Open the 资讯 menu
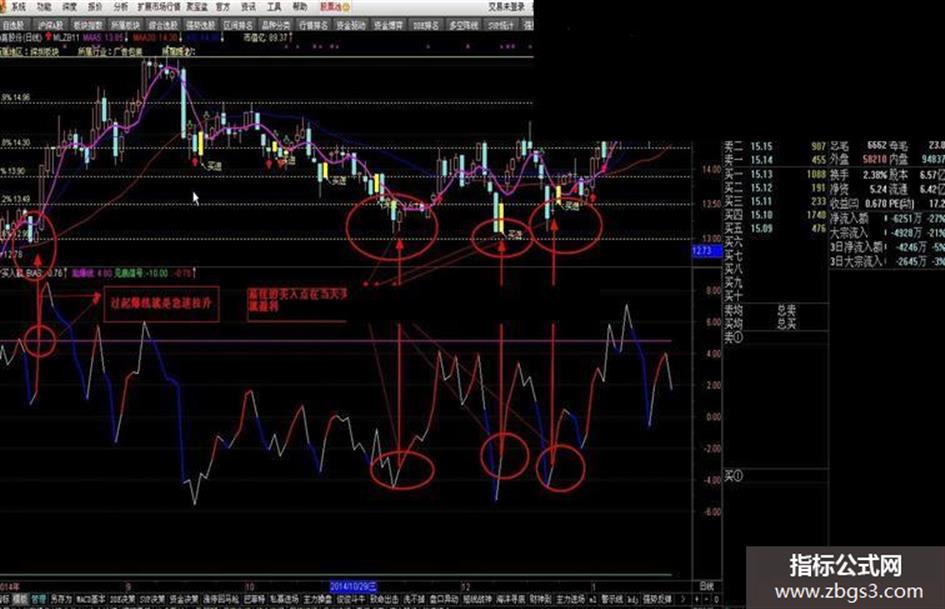This screenshot has width=945, height=609. [x=248, y=7]
